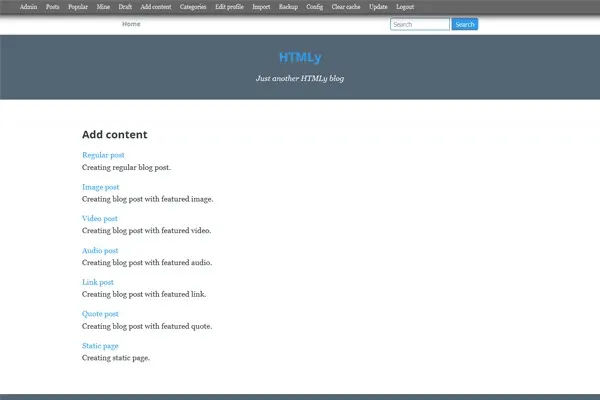Create a Regular post
This screenshot has width=600, height=400.
(103, 155)
